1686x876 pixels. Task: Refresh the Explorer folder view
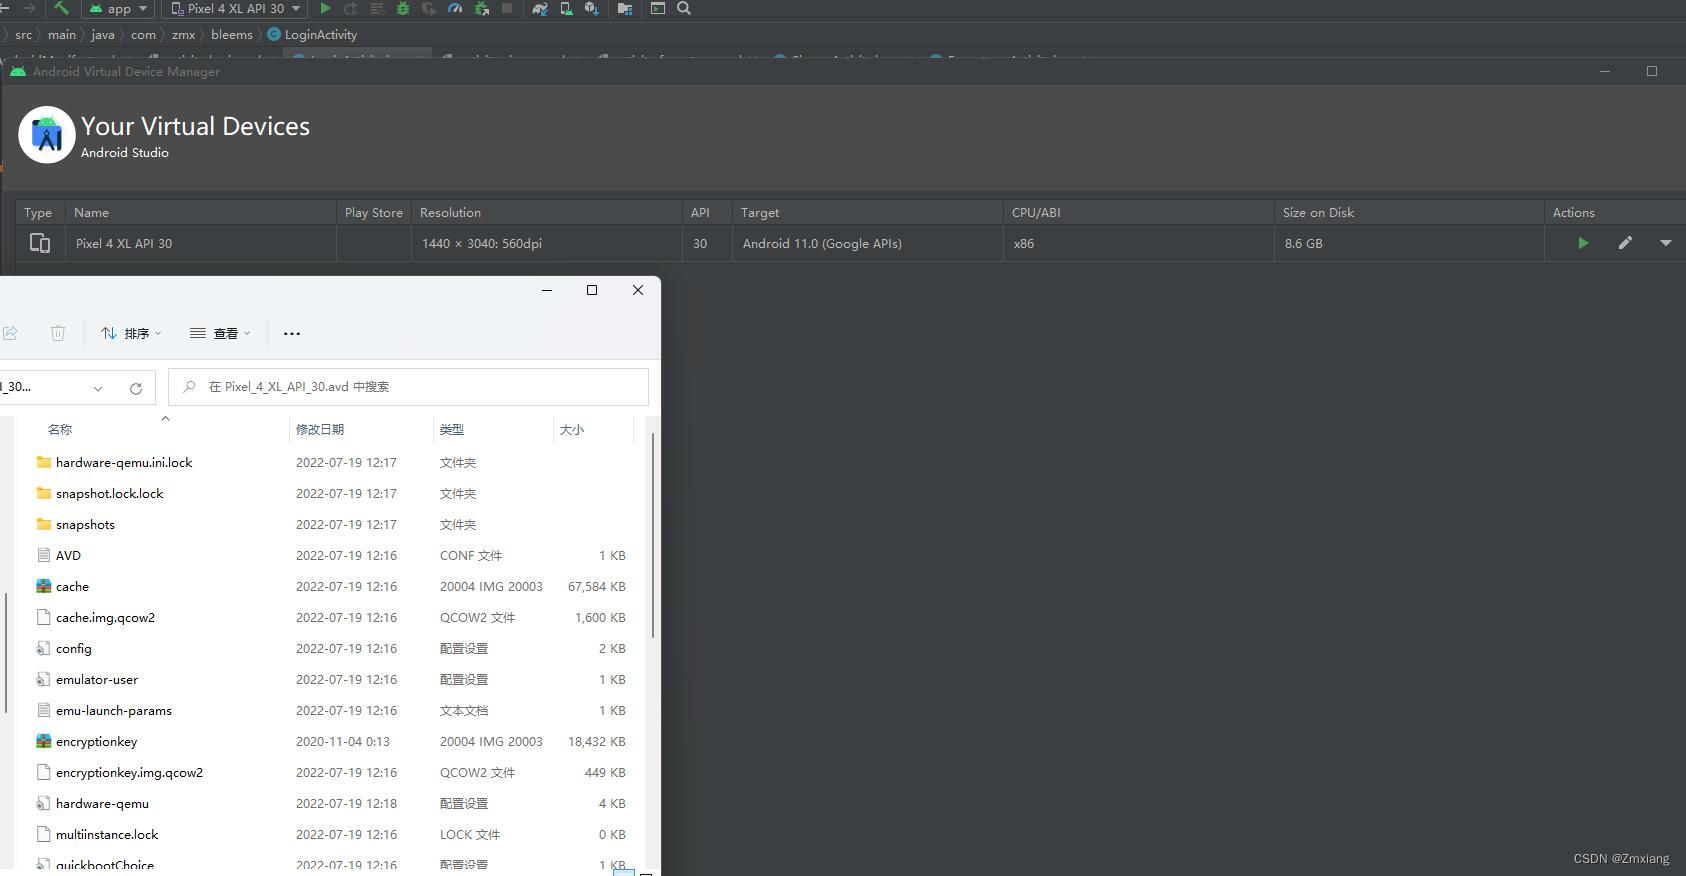pyautogui.click(x=136, y=388)
